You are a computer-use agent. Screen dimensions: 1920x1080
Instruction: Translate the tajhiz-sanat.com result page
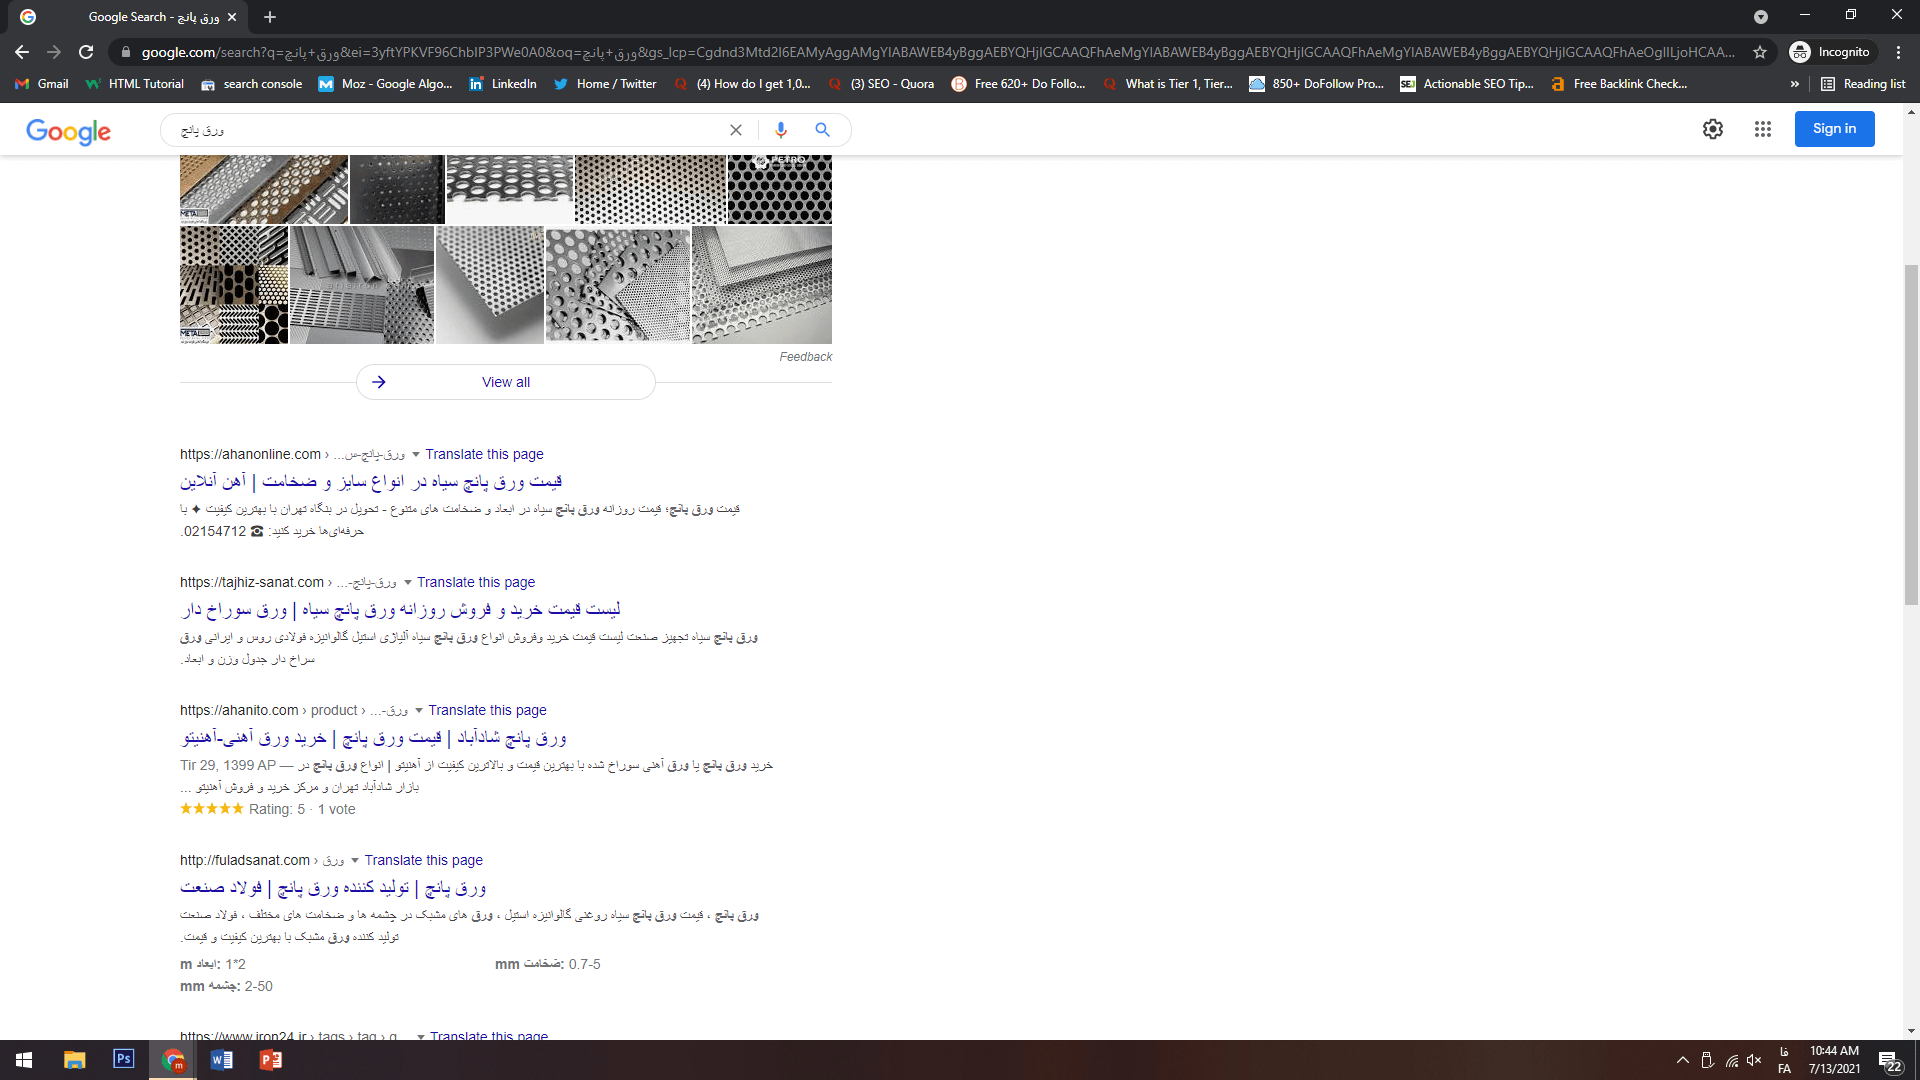(x=476, y=582)
